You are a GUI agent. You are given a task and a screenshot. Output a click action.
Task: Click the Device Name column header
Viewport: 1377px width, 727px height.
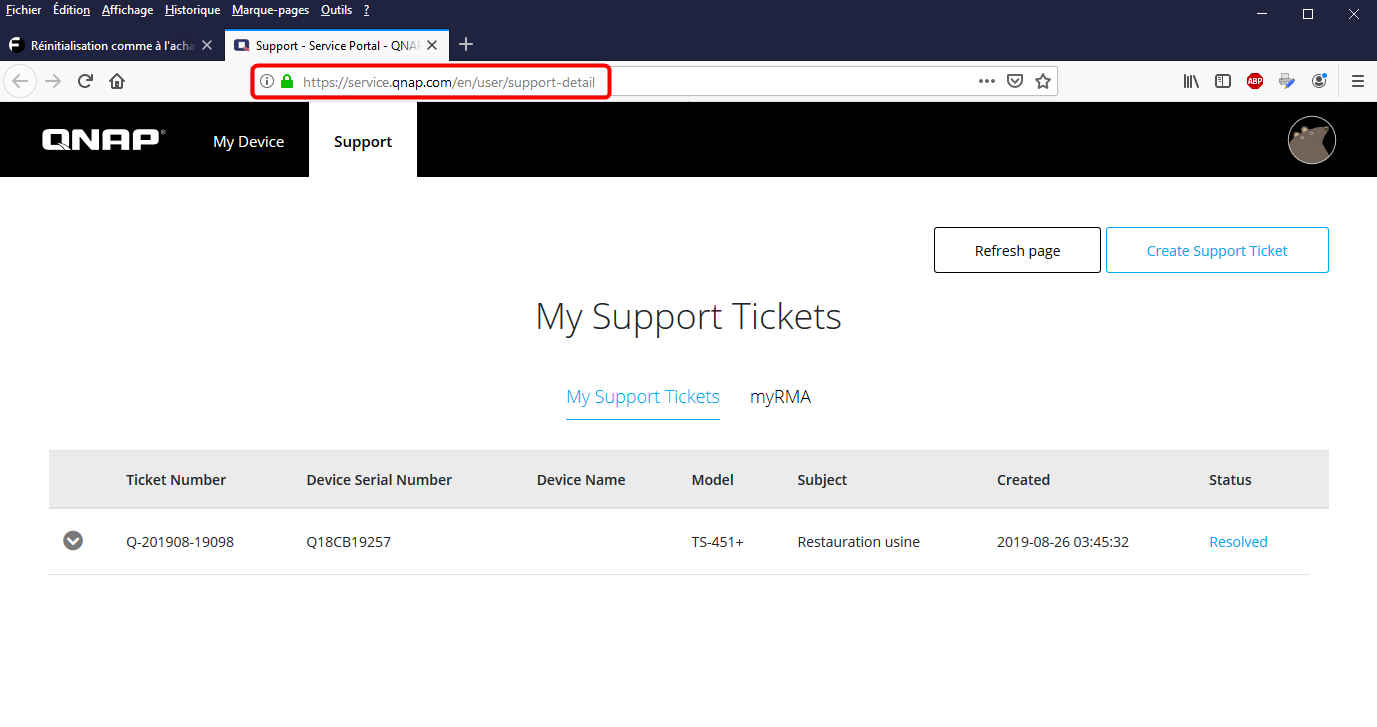coord(581,480)
